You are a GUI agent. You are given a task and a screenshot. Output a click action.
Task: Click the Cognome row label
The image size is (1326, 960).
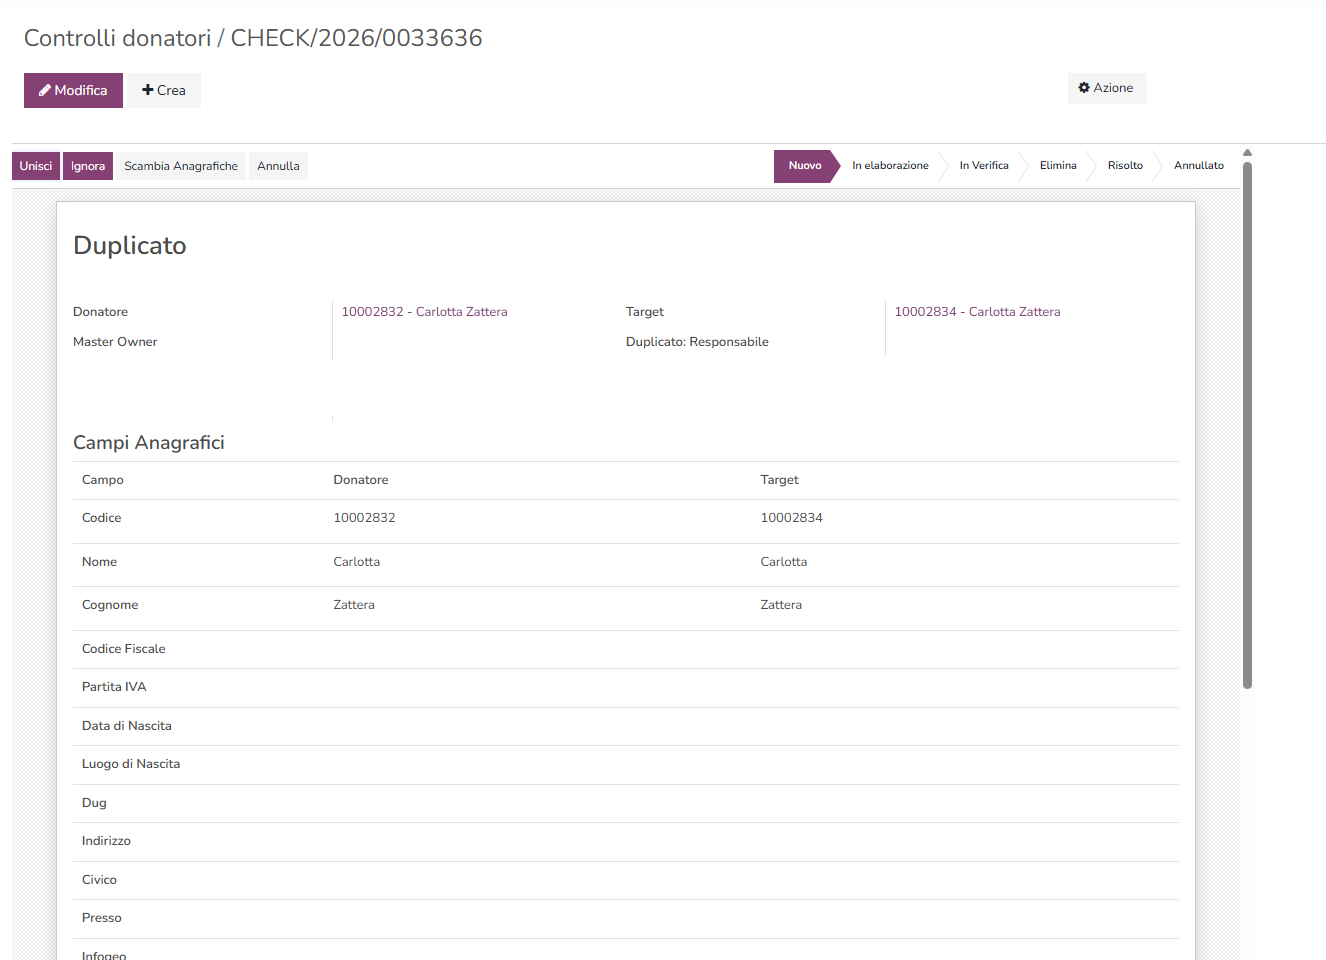click(110, 605)
